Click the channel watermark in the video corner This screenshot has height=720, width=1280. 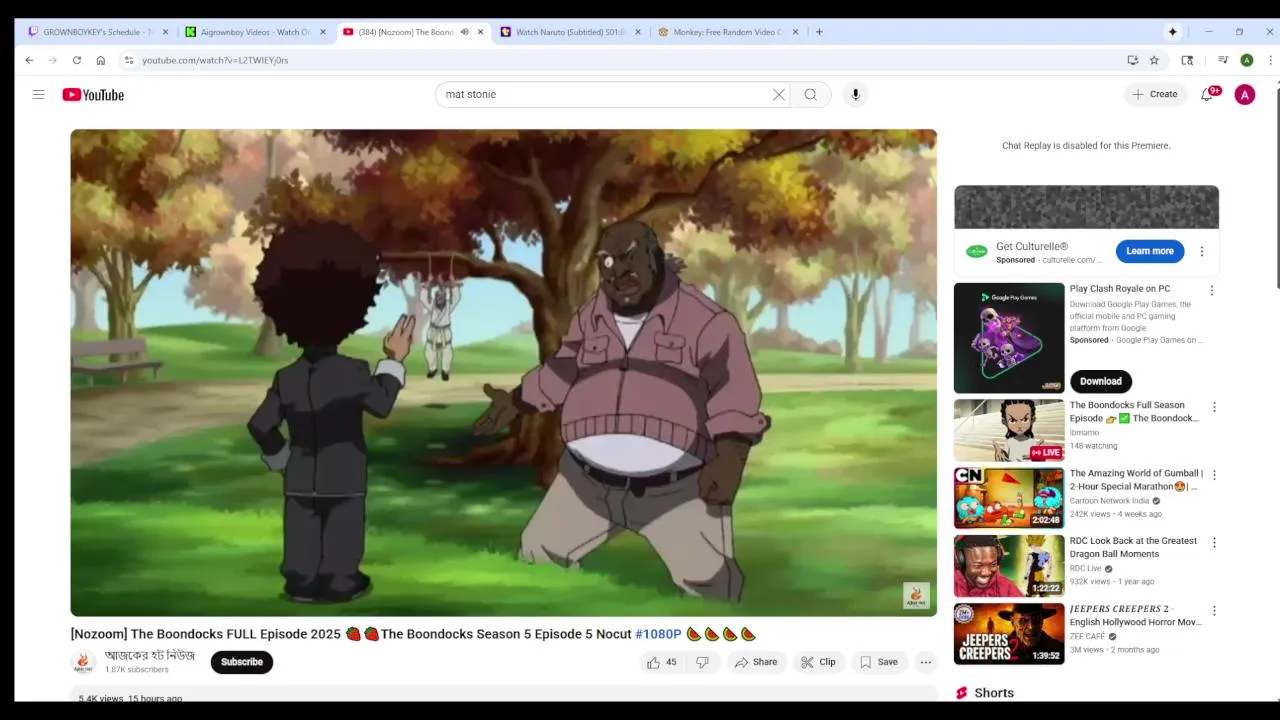tap(916, 596)
